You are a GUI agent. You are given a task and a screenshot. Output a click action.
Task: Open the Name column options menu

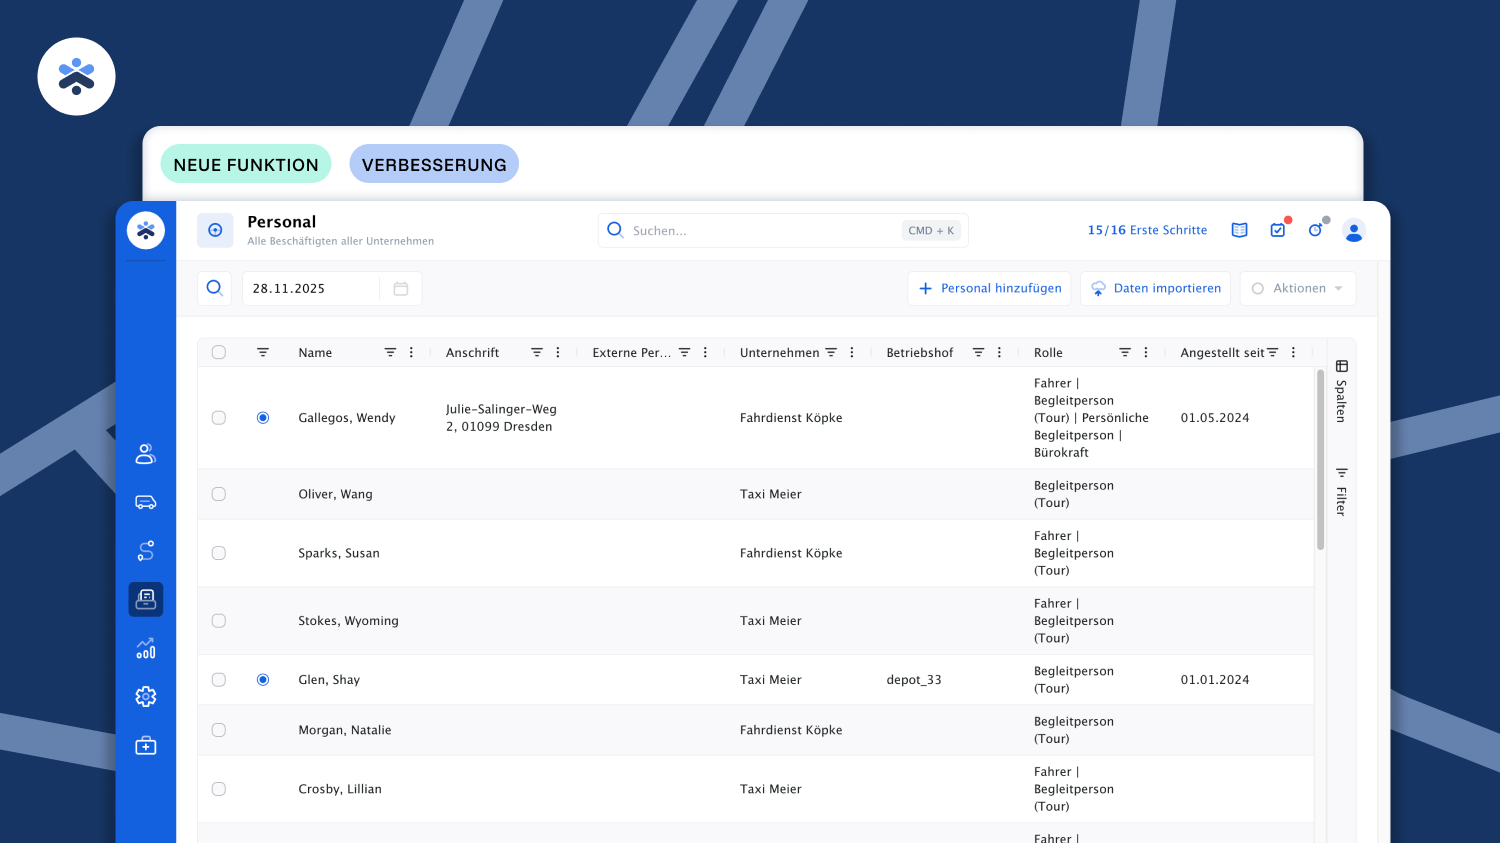(x=412, y=353)
